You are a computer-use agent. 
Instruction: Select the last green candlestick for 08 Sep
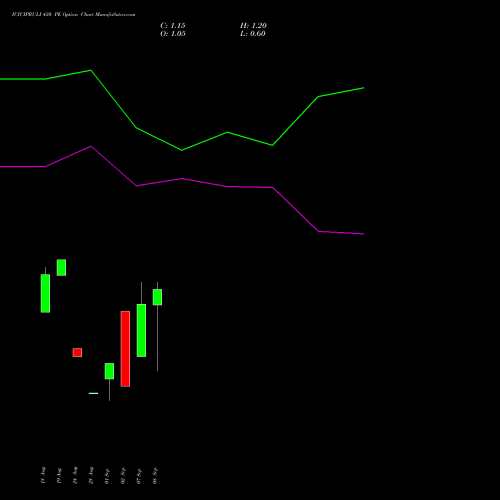[x=157, y=297]
